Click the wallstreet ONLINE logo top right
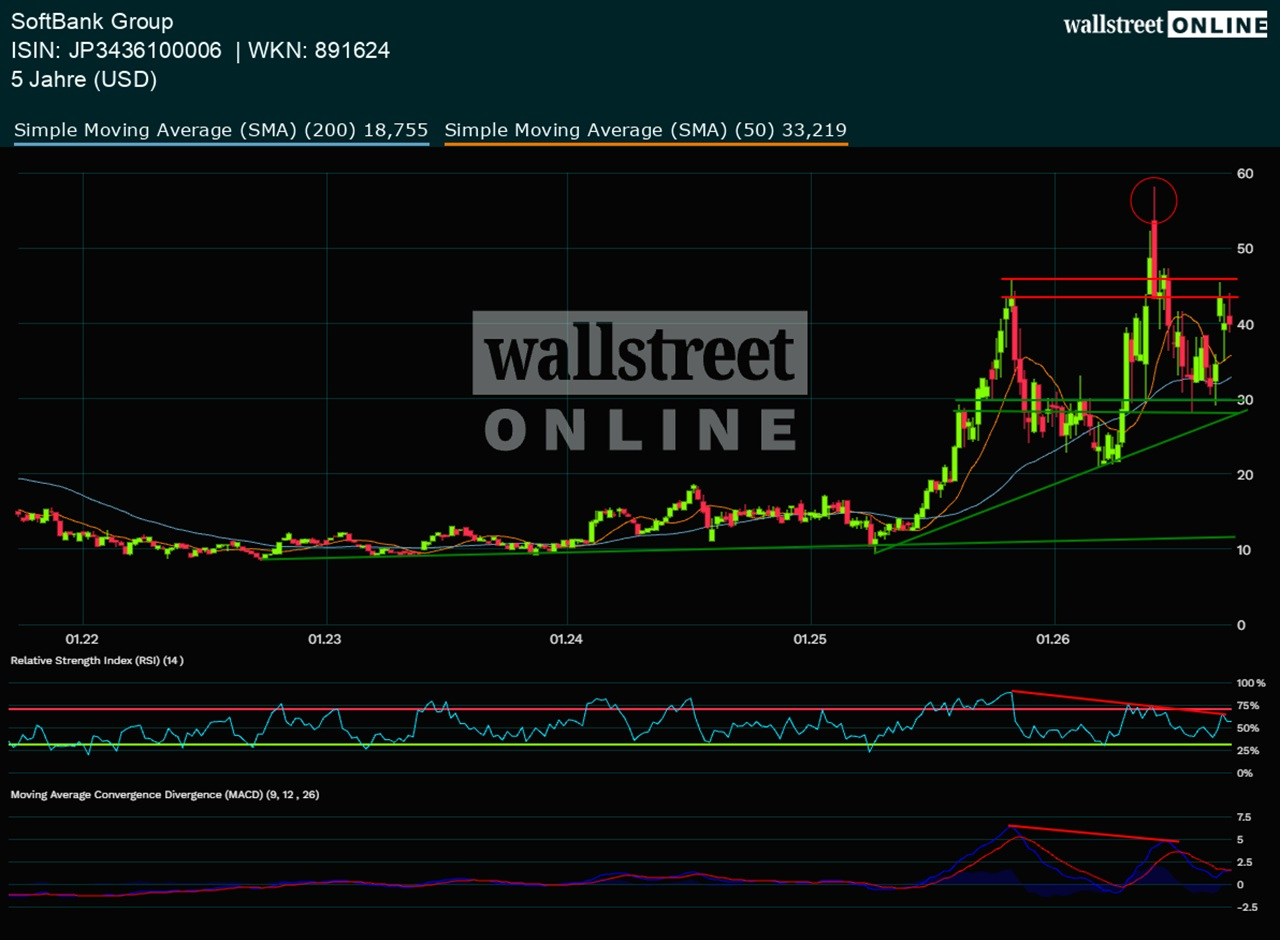Image resolution: width=1280 pixels, height=940 pixels. pyautogui.click(x=1165, y=25)
